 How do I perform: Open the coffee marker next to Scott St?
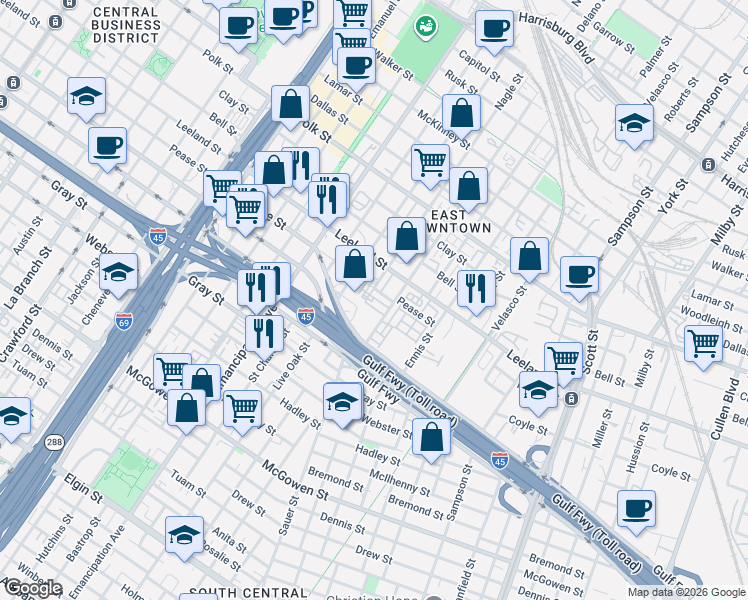tap(579, 277)
